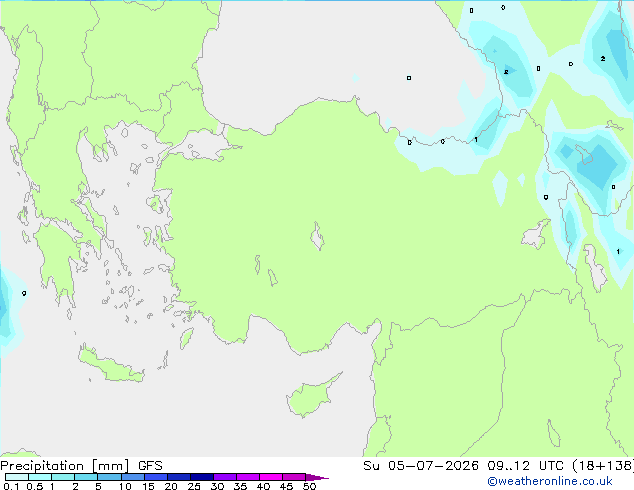
Task: Click the 'GFS' model label
Action: pyautogui.click(x=150, y=466)
